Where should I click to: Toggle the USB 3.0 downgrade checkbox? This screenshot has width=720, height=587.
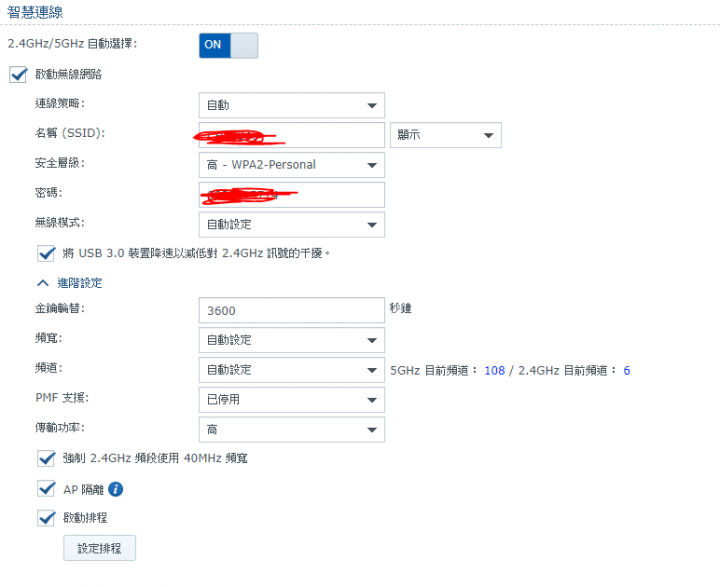46,253
